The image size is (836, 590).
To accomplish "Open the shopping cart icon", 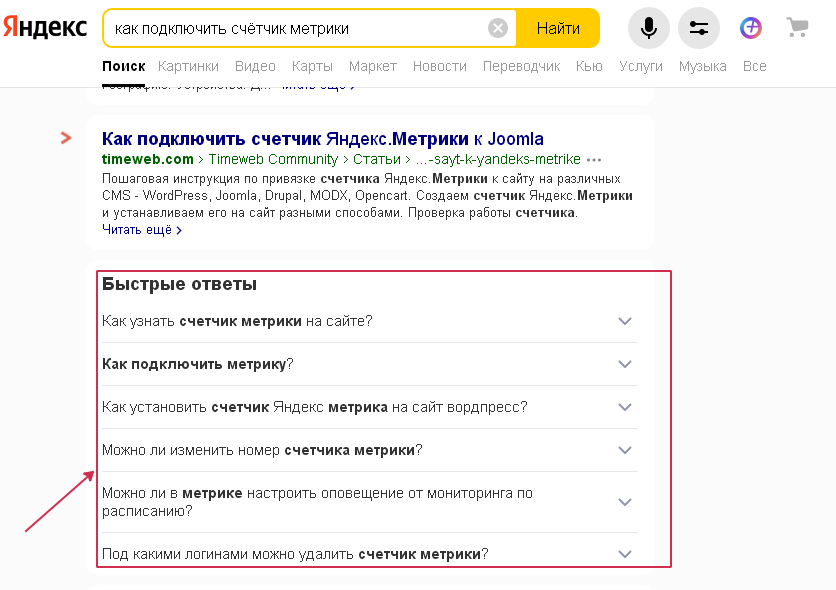I will pyautogui.click(x=798, y=27).
